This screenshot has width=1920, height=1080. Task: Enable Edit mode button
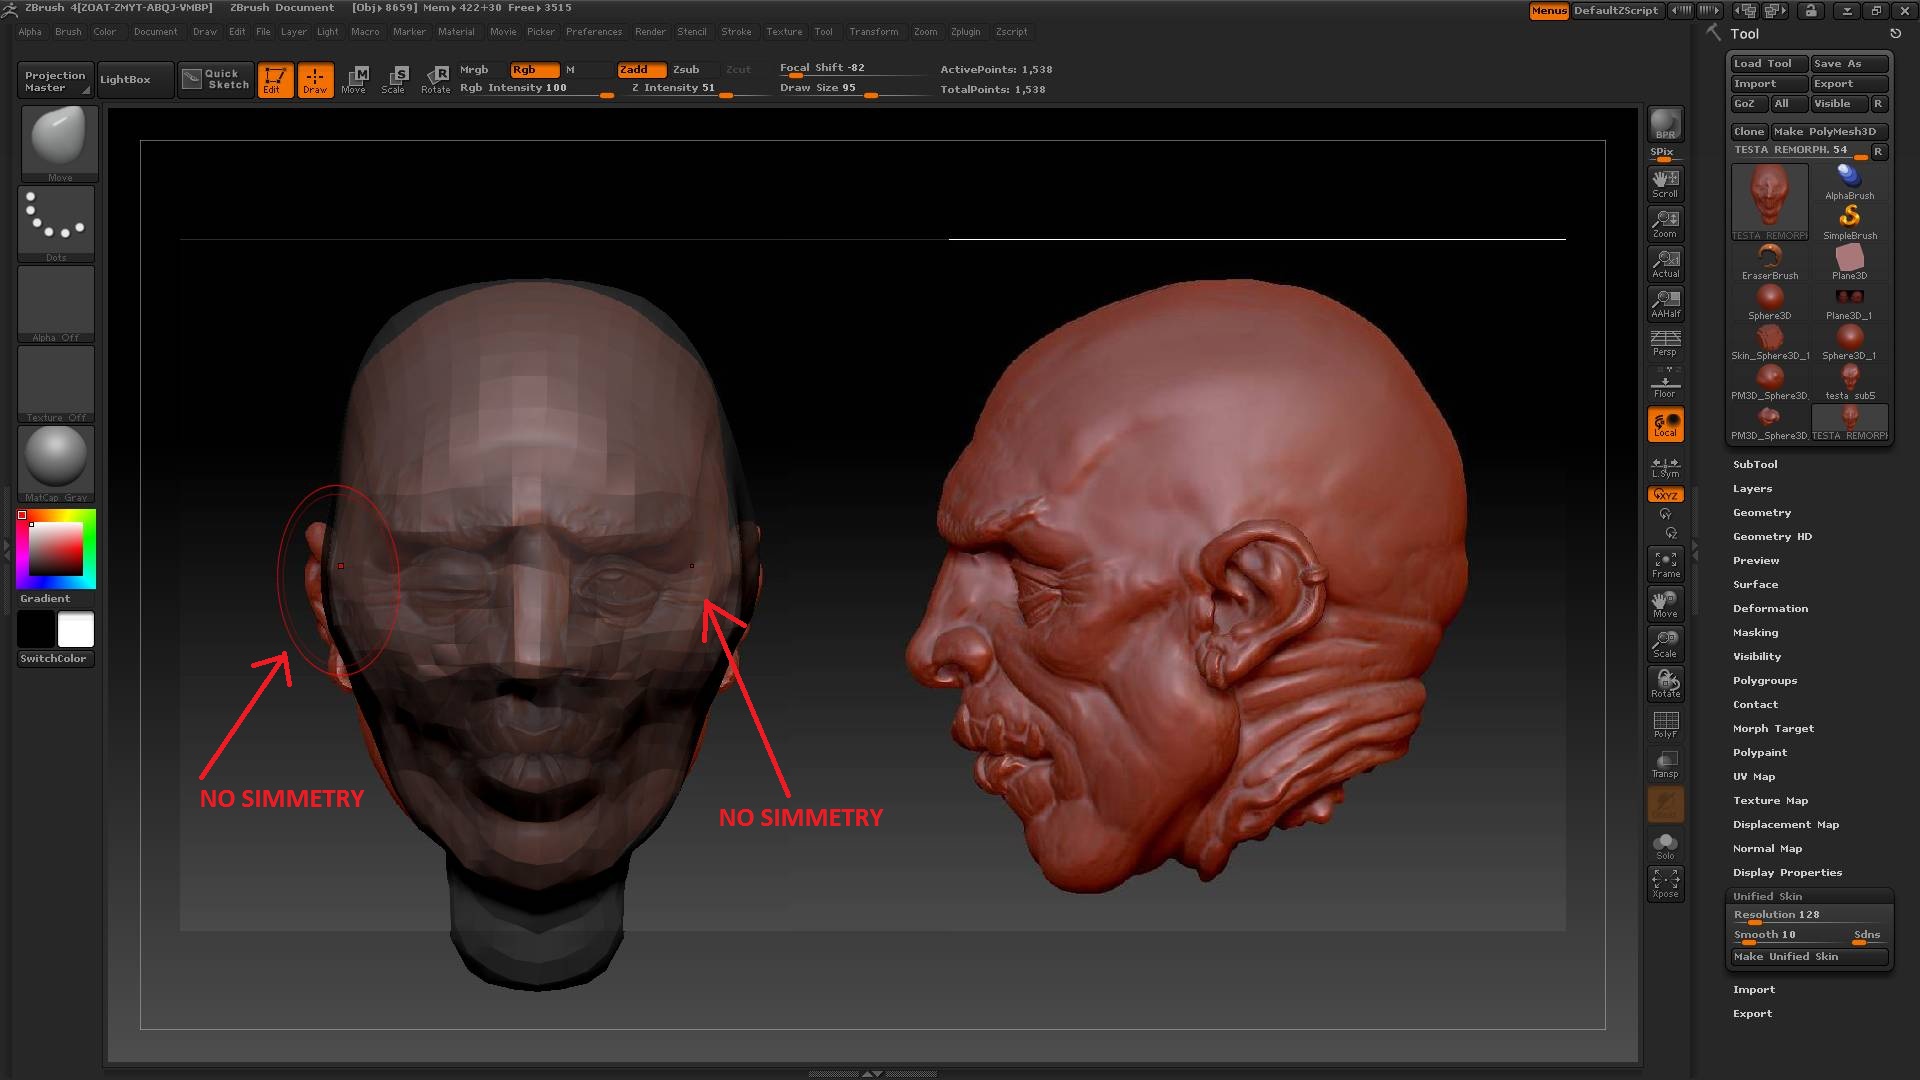275,80
